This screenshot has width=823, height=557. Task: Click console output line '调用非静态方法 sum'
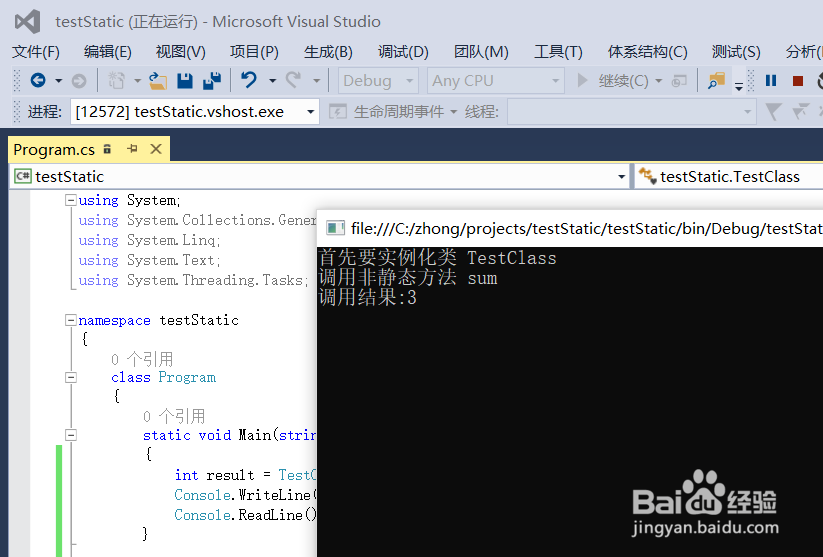pos(408,278)
